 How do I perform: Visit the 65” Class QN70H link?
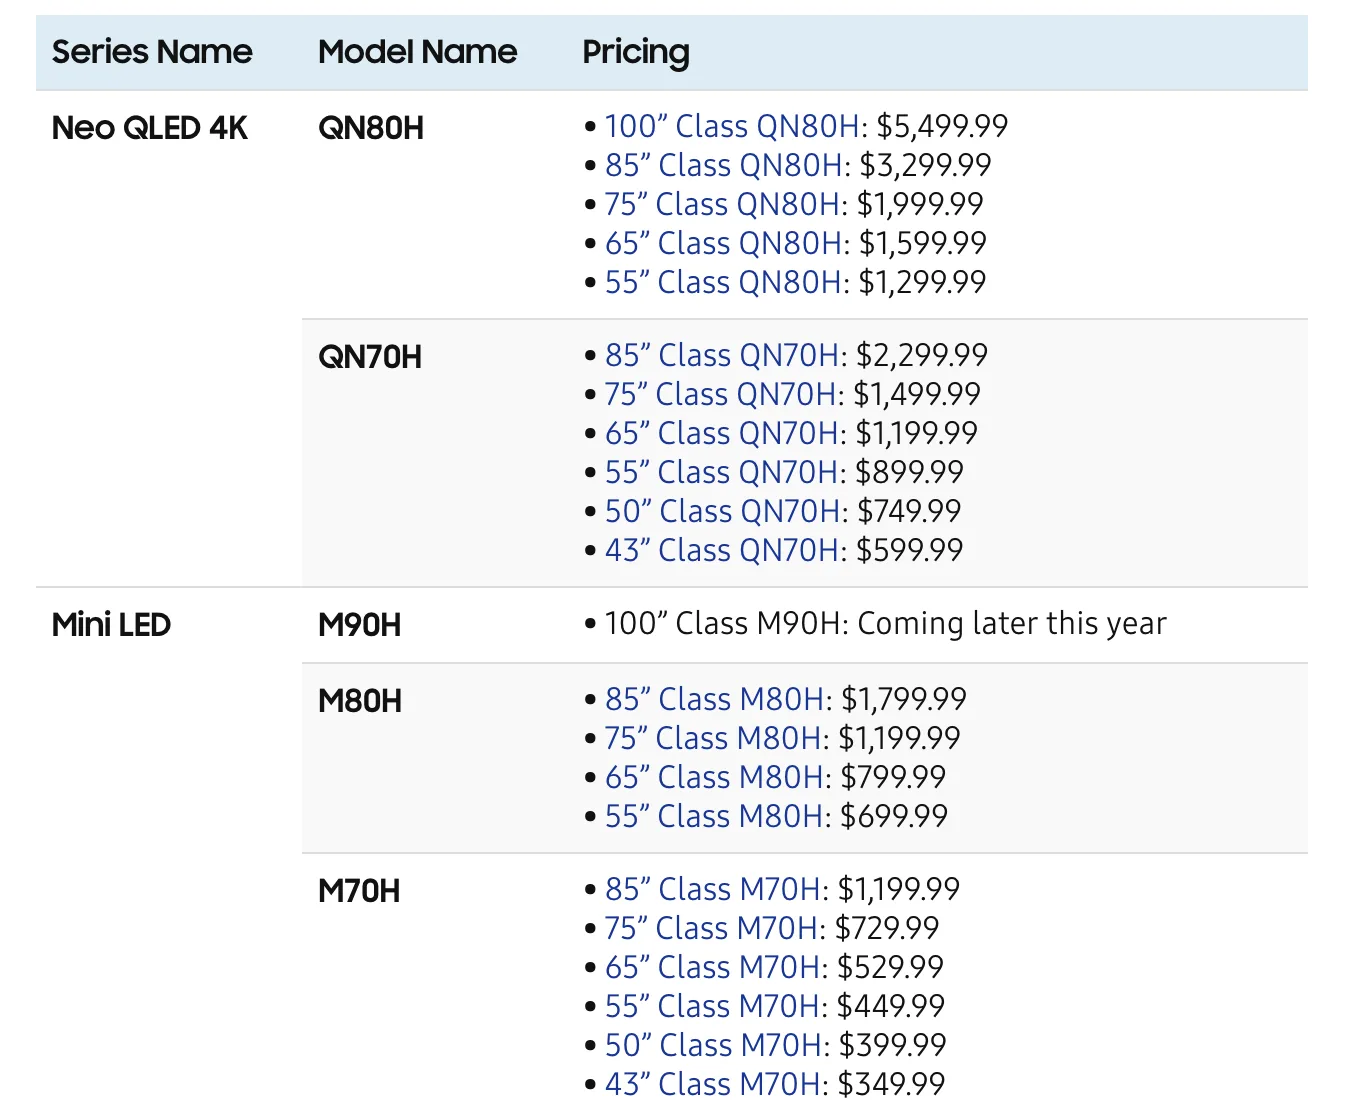(x=722, y=434)
